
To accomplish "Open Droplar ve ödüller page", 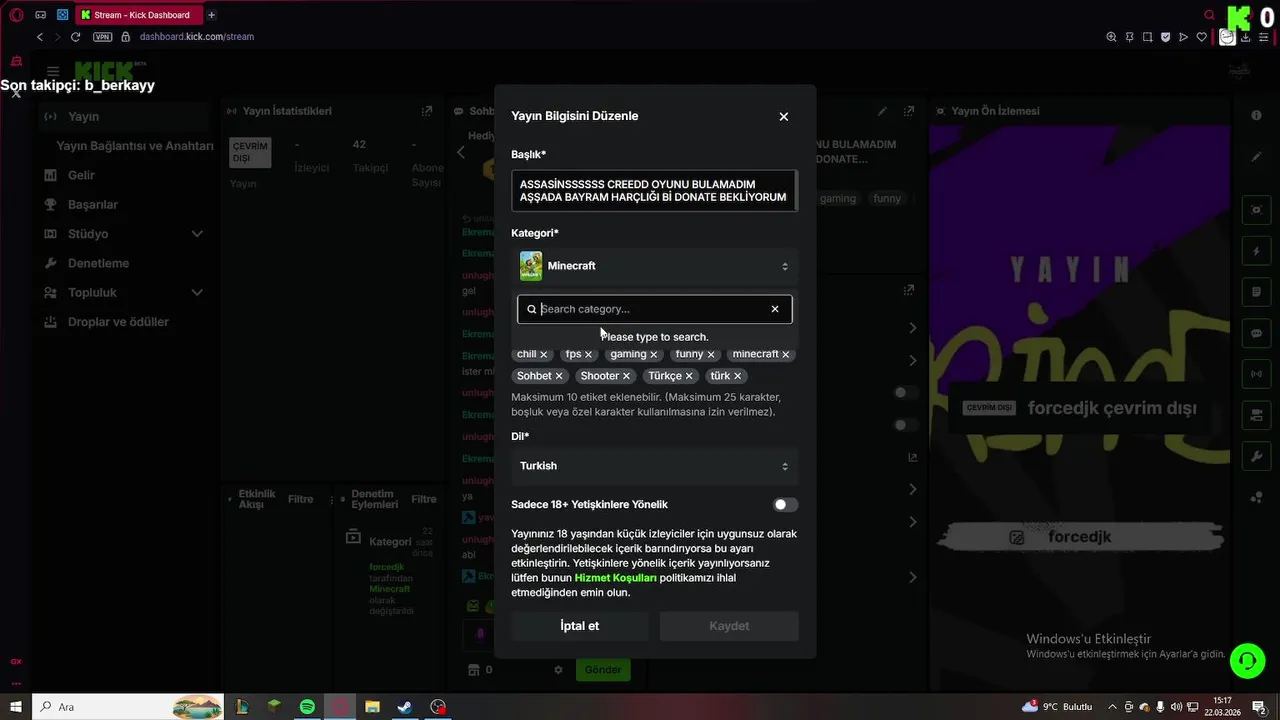I will coord(118,322).
